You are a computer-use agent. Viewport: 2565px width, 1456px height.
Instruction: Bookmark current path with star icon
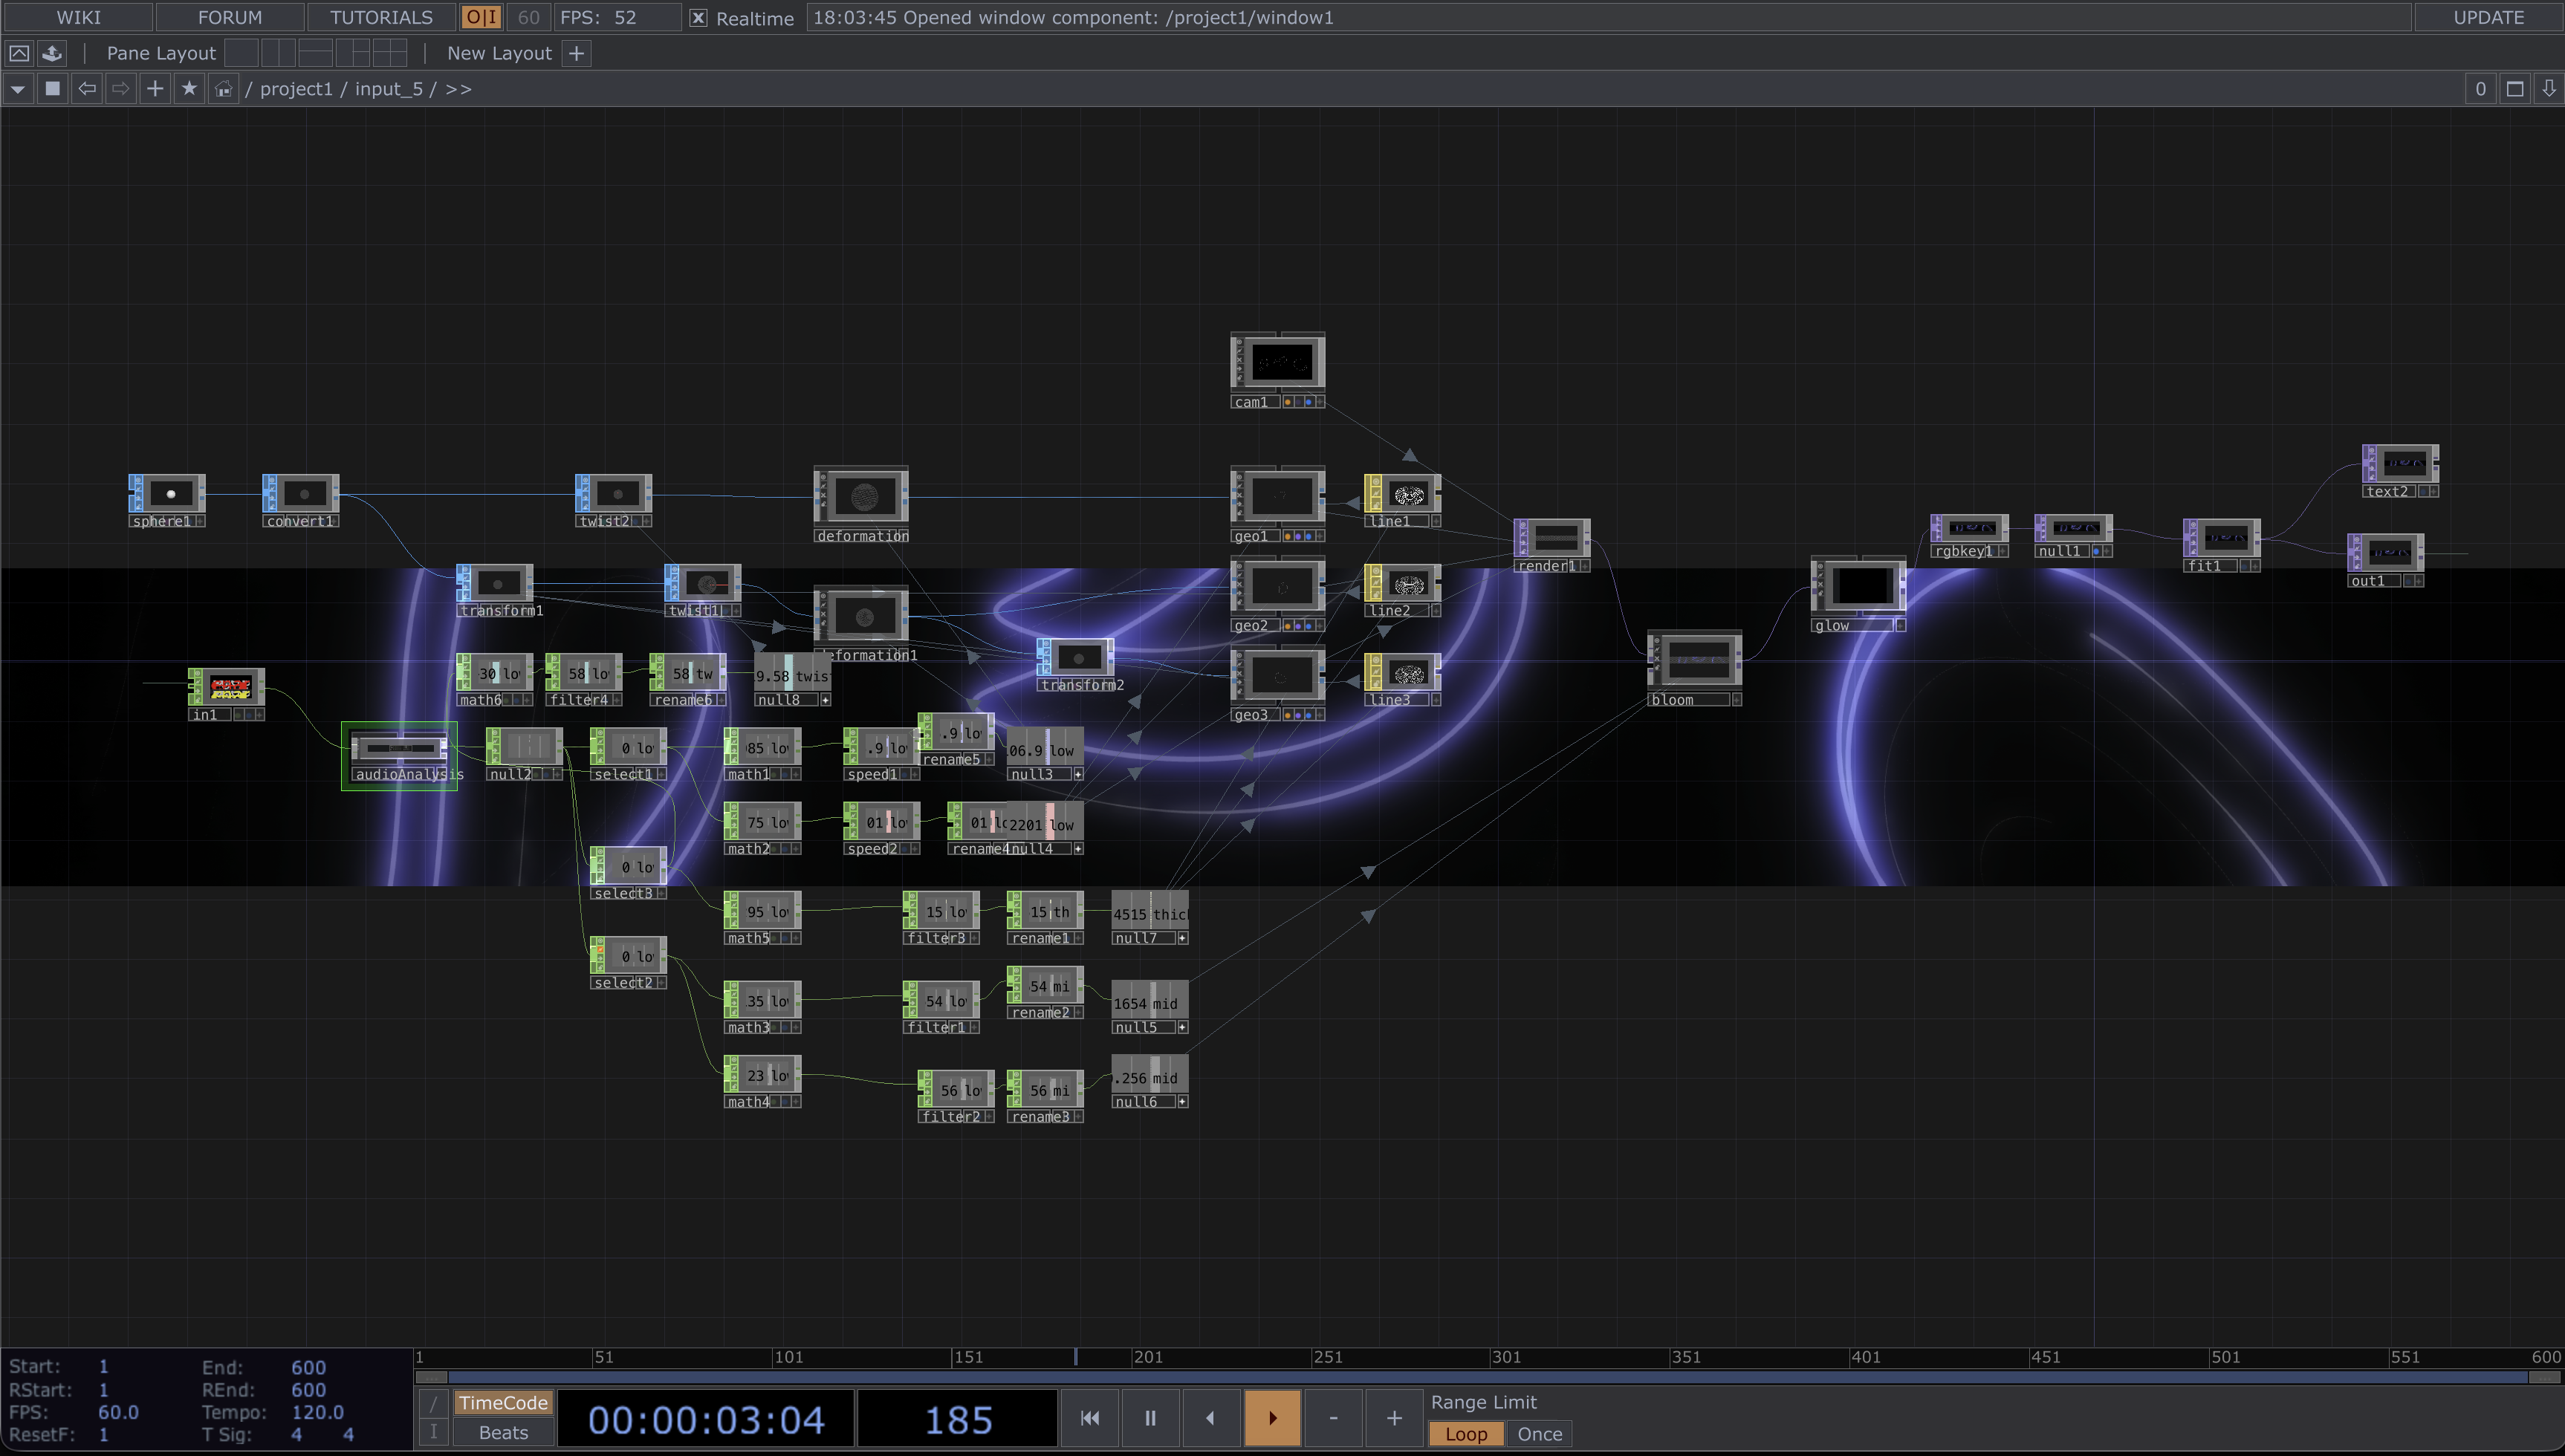pyautogui.click(x=189, y=89)
